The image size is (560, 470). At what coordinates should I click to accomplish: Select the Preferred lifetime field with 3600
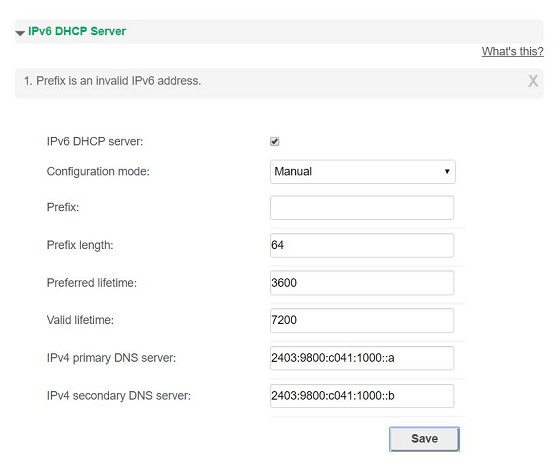pyautogui.click(x=362, y=283)
